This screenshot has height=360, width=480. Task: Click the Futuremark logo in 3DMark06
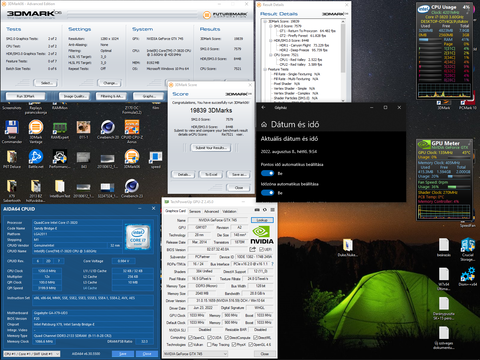coord(225,15)
